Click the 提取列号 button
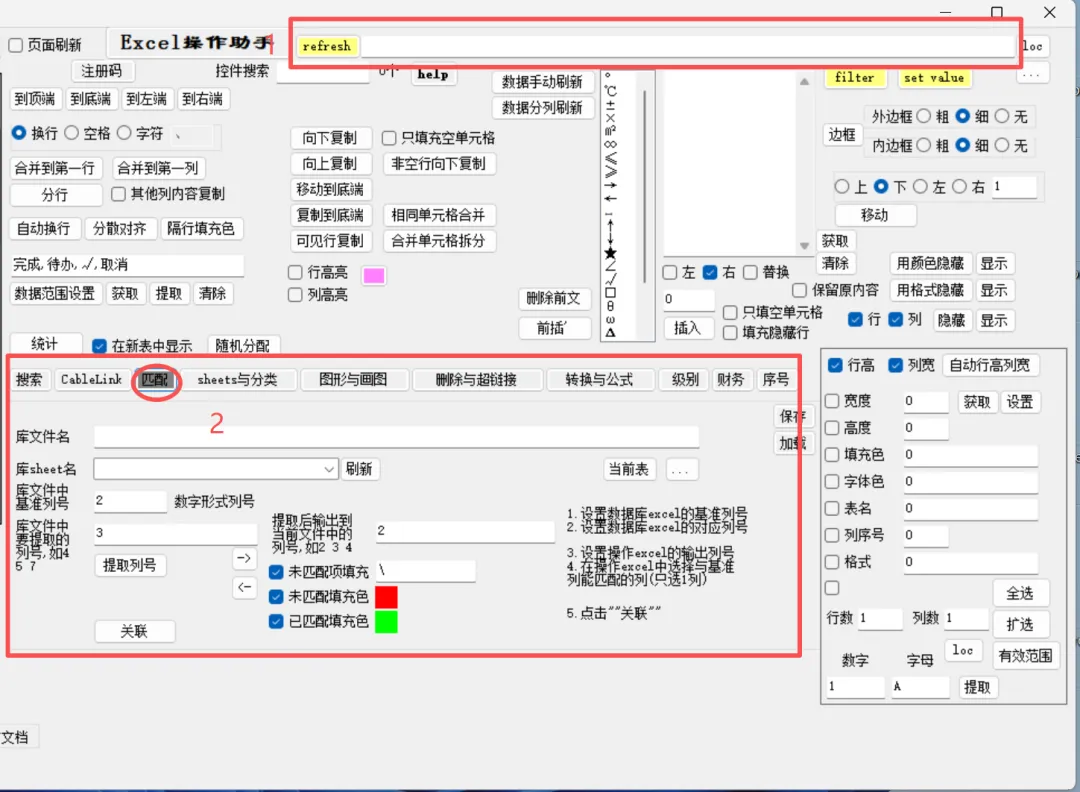The image size is (1080, 792). tap(129, 565)
